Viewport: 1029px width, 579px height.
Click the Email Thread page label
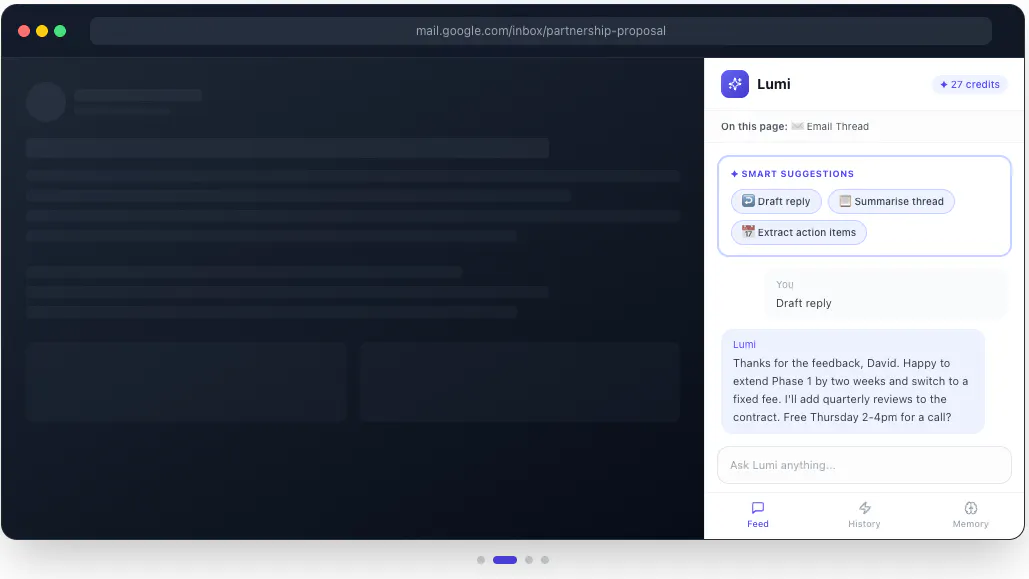click(837, 127)
